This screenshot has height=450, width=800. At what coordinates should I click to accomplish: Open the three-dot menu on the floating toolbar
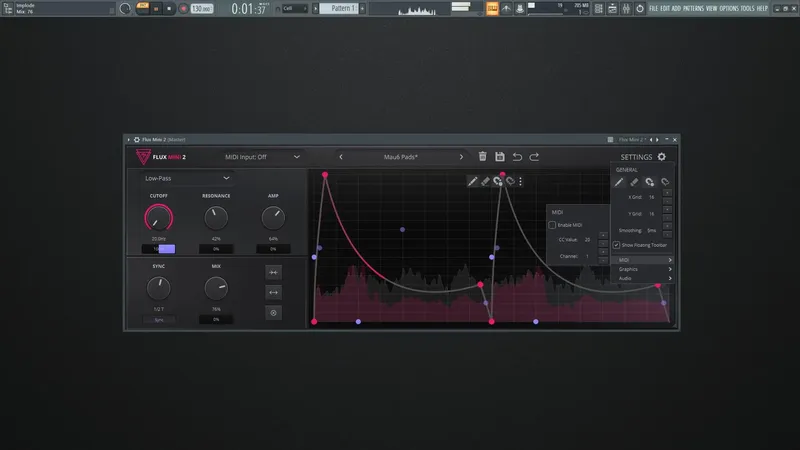520,181
